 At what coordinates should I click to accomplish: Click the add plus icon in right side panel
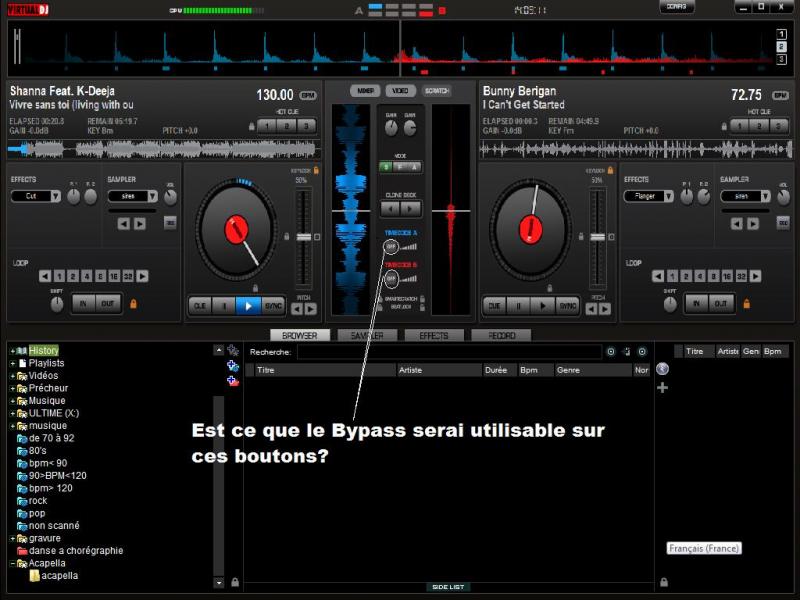[x=662, y=387]
